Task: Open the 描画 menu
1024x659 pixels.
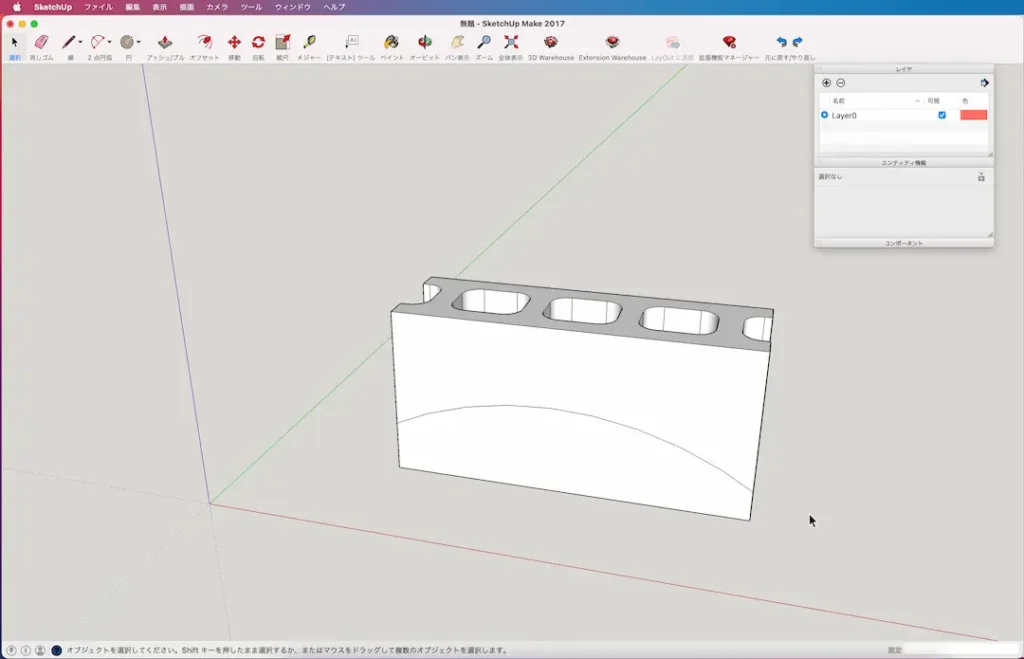Action: 187,7
